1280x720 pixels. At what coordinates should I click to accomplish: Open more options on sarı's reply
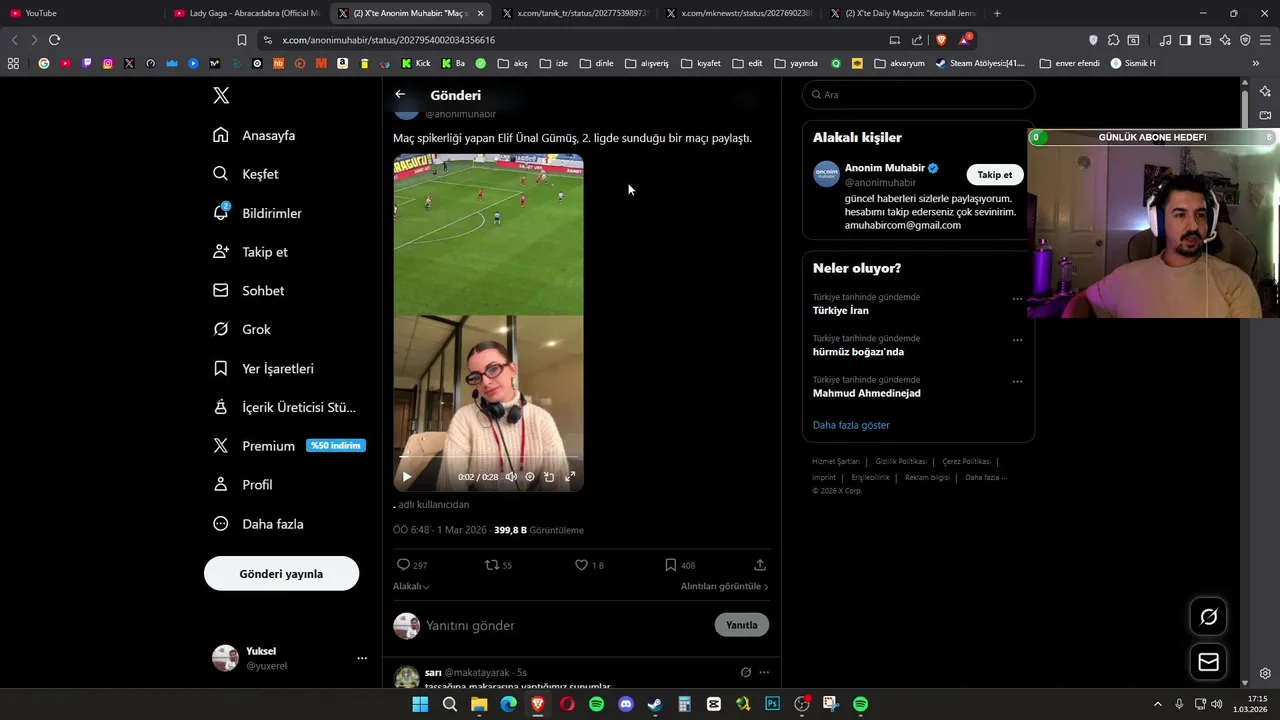coord(764,672)
